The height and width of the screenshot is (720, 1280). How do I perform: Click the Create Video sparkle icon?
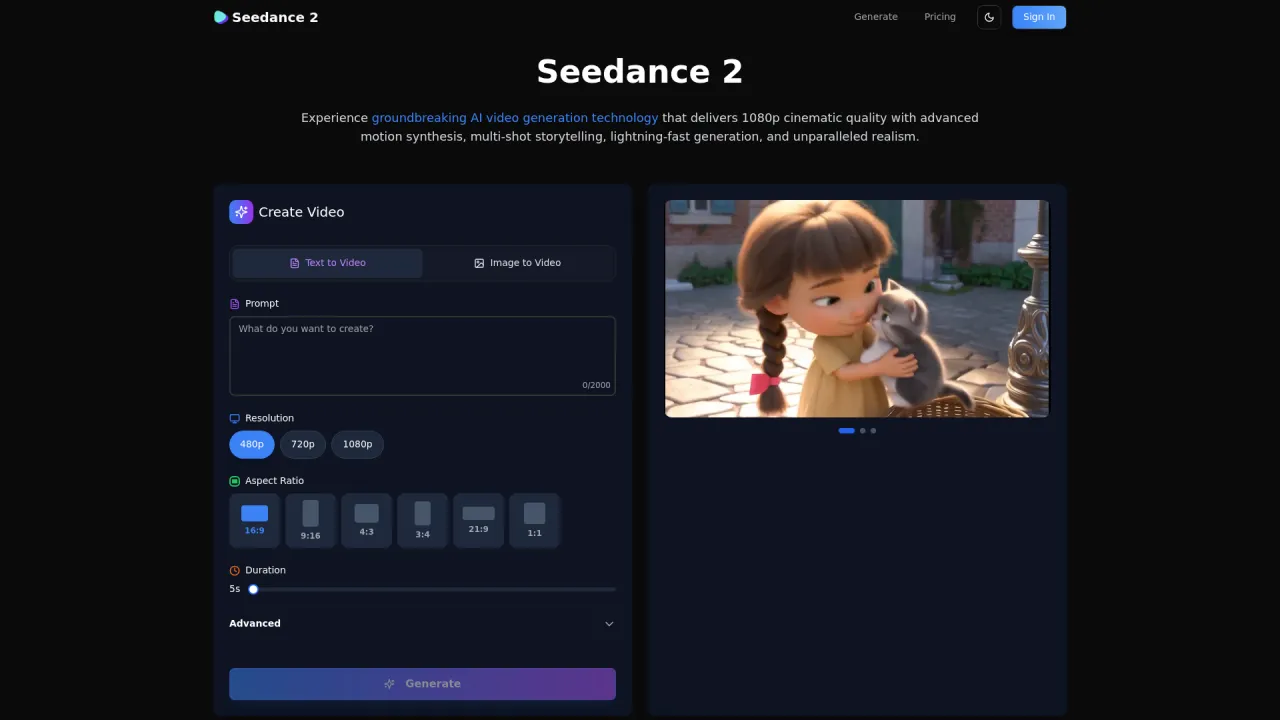[x=241, y=212]
